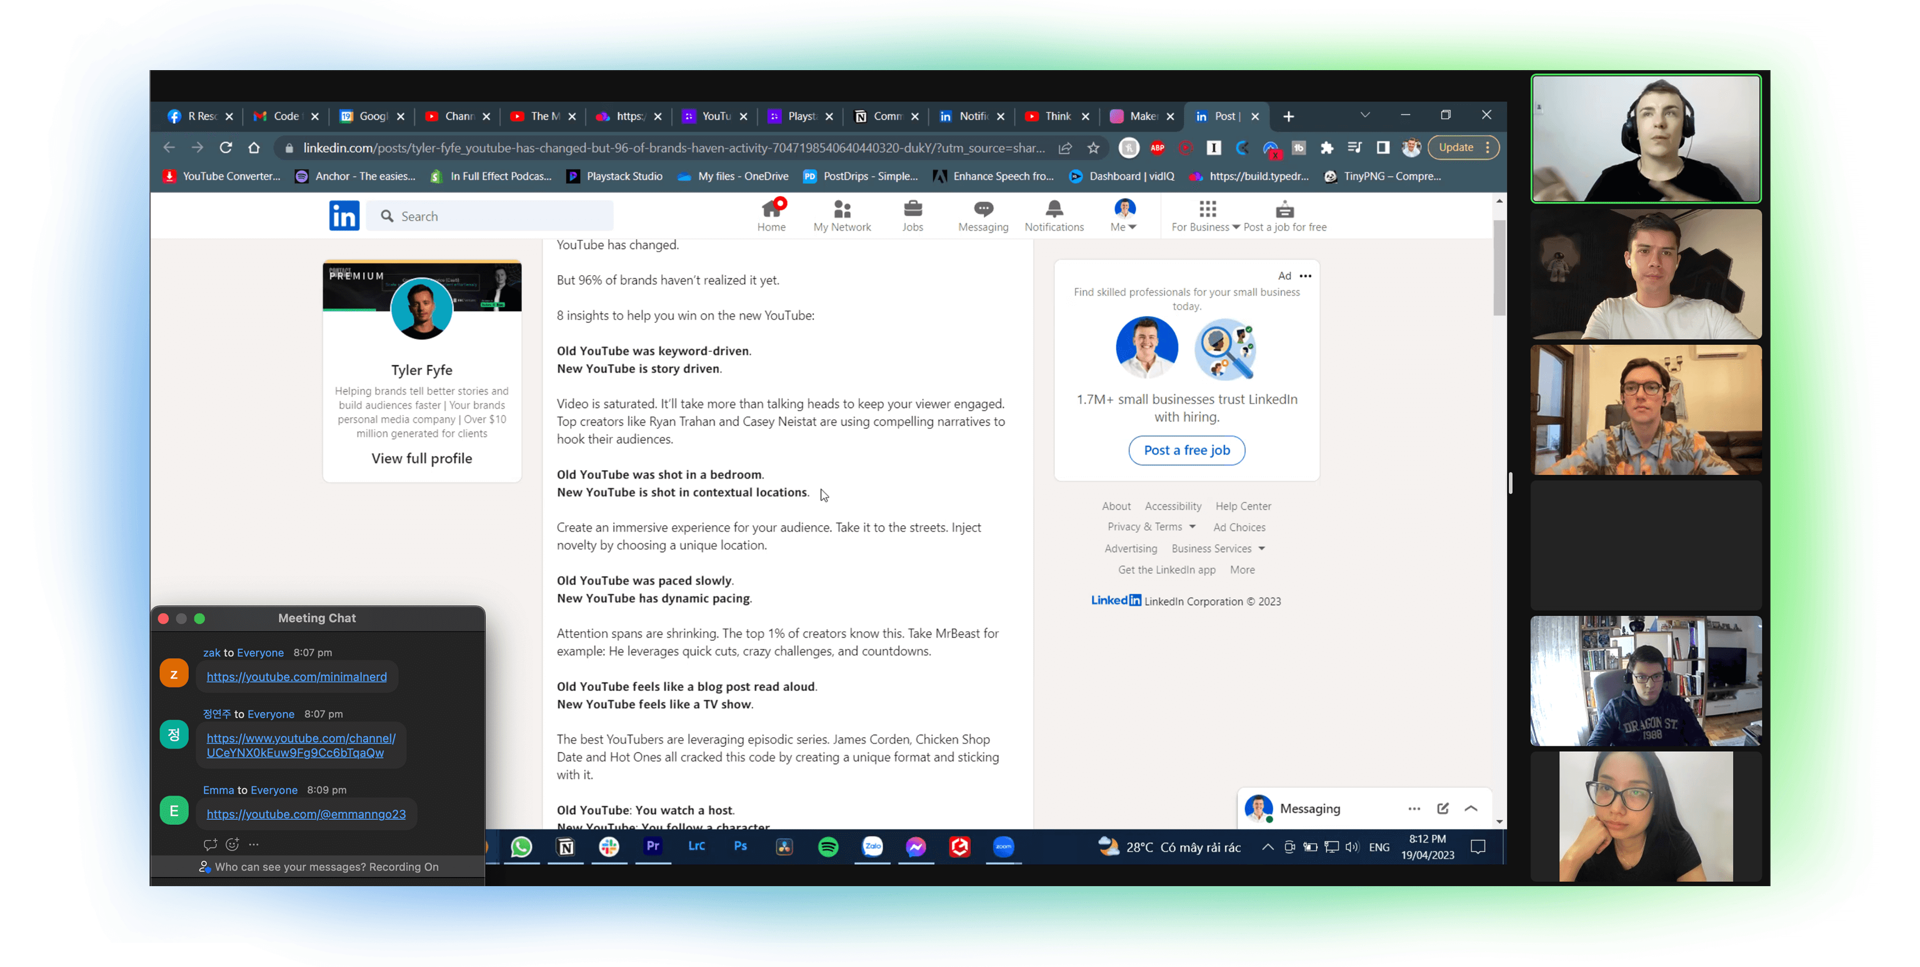Launch WhatsApp from the taskbar
This screenshot has height=967, width=1920.
(x=521, y=847)
